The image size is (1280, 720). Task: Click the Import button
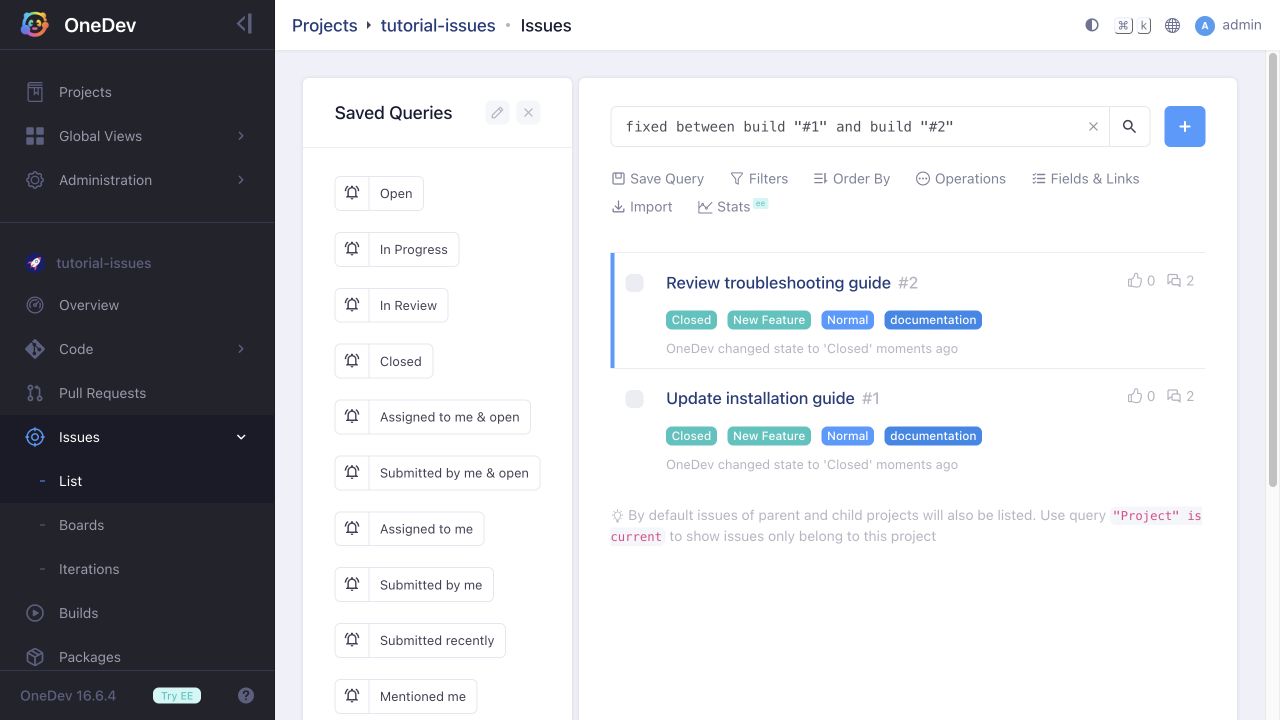point(642,207)
